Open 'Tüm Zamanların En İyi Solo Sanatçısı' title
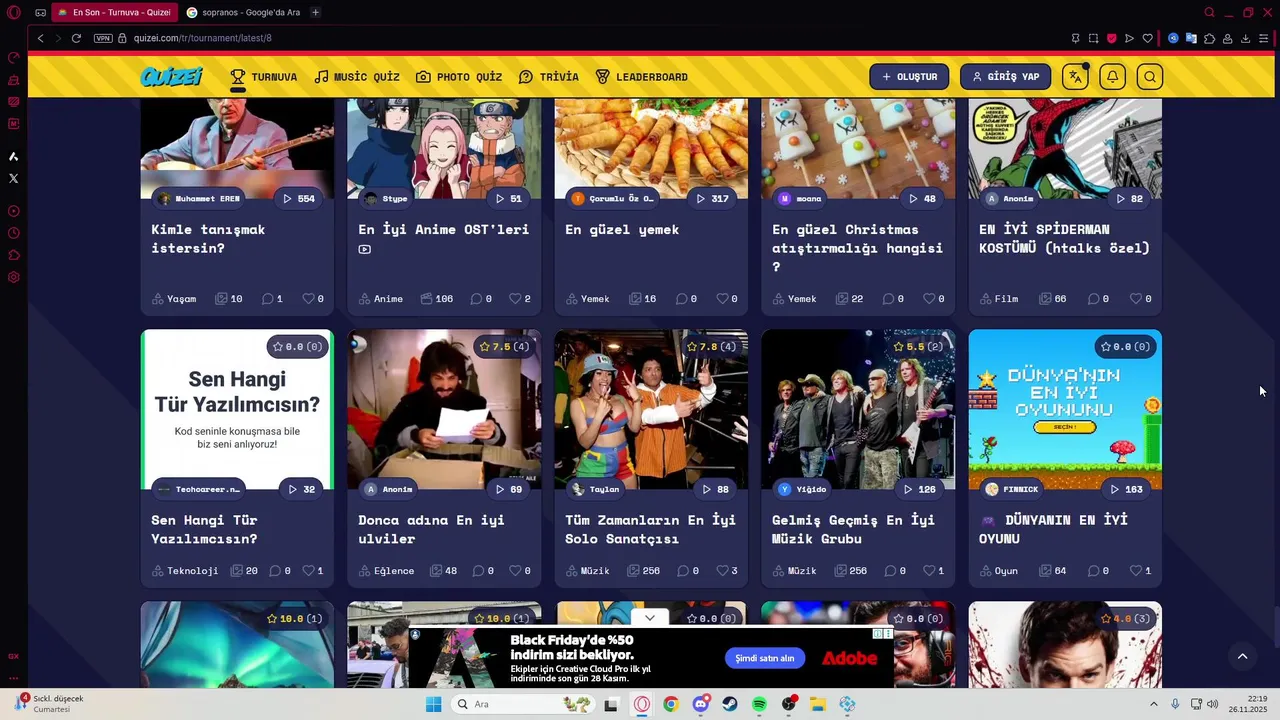The width and height of the screenshot is (1280, 720). (650, 529)
